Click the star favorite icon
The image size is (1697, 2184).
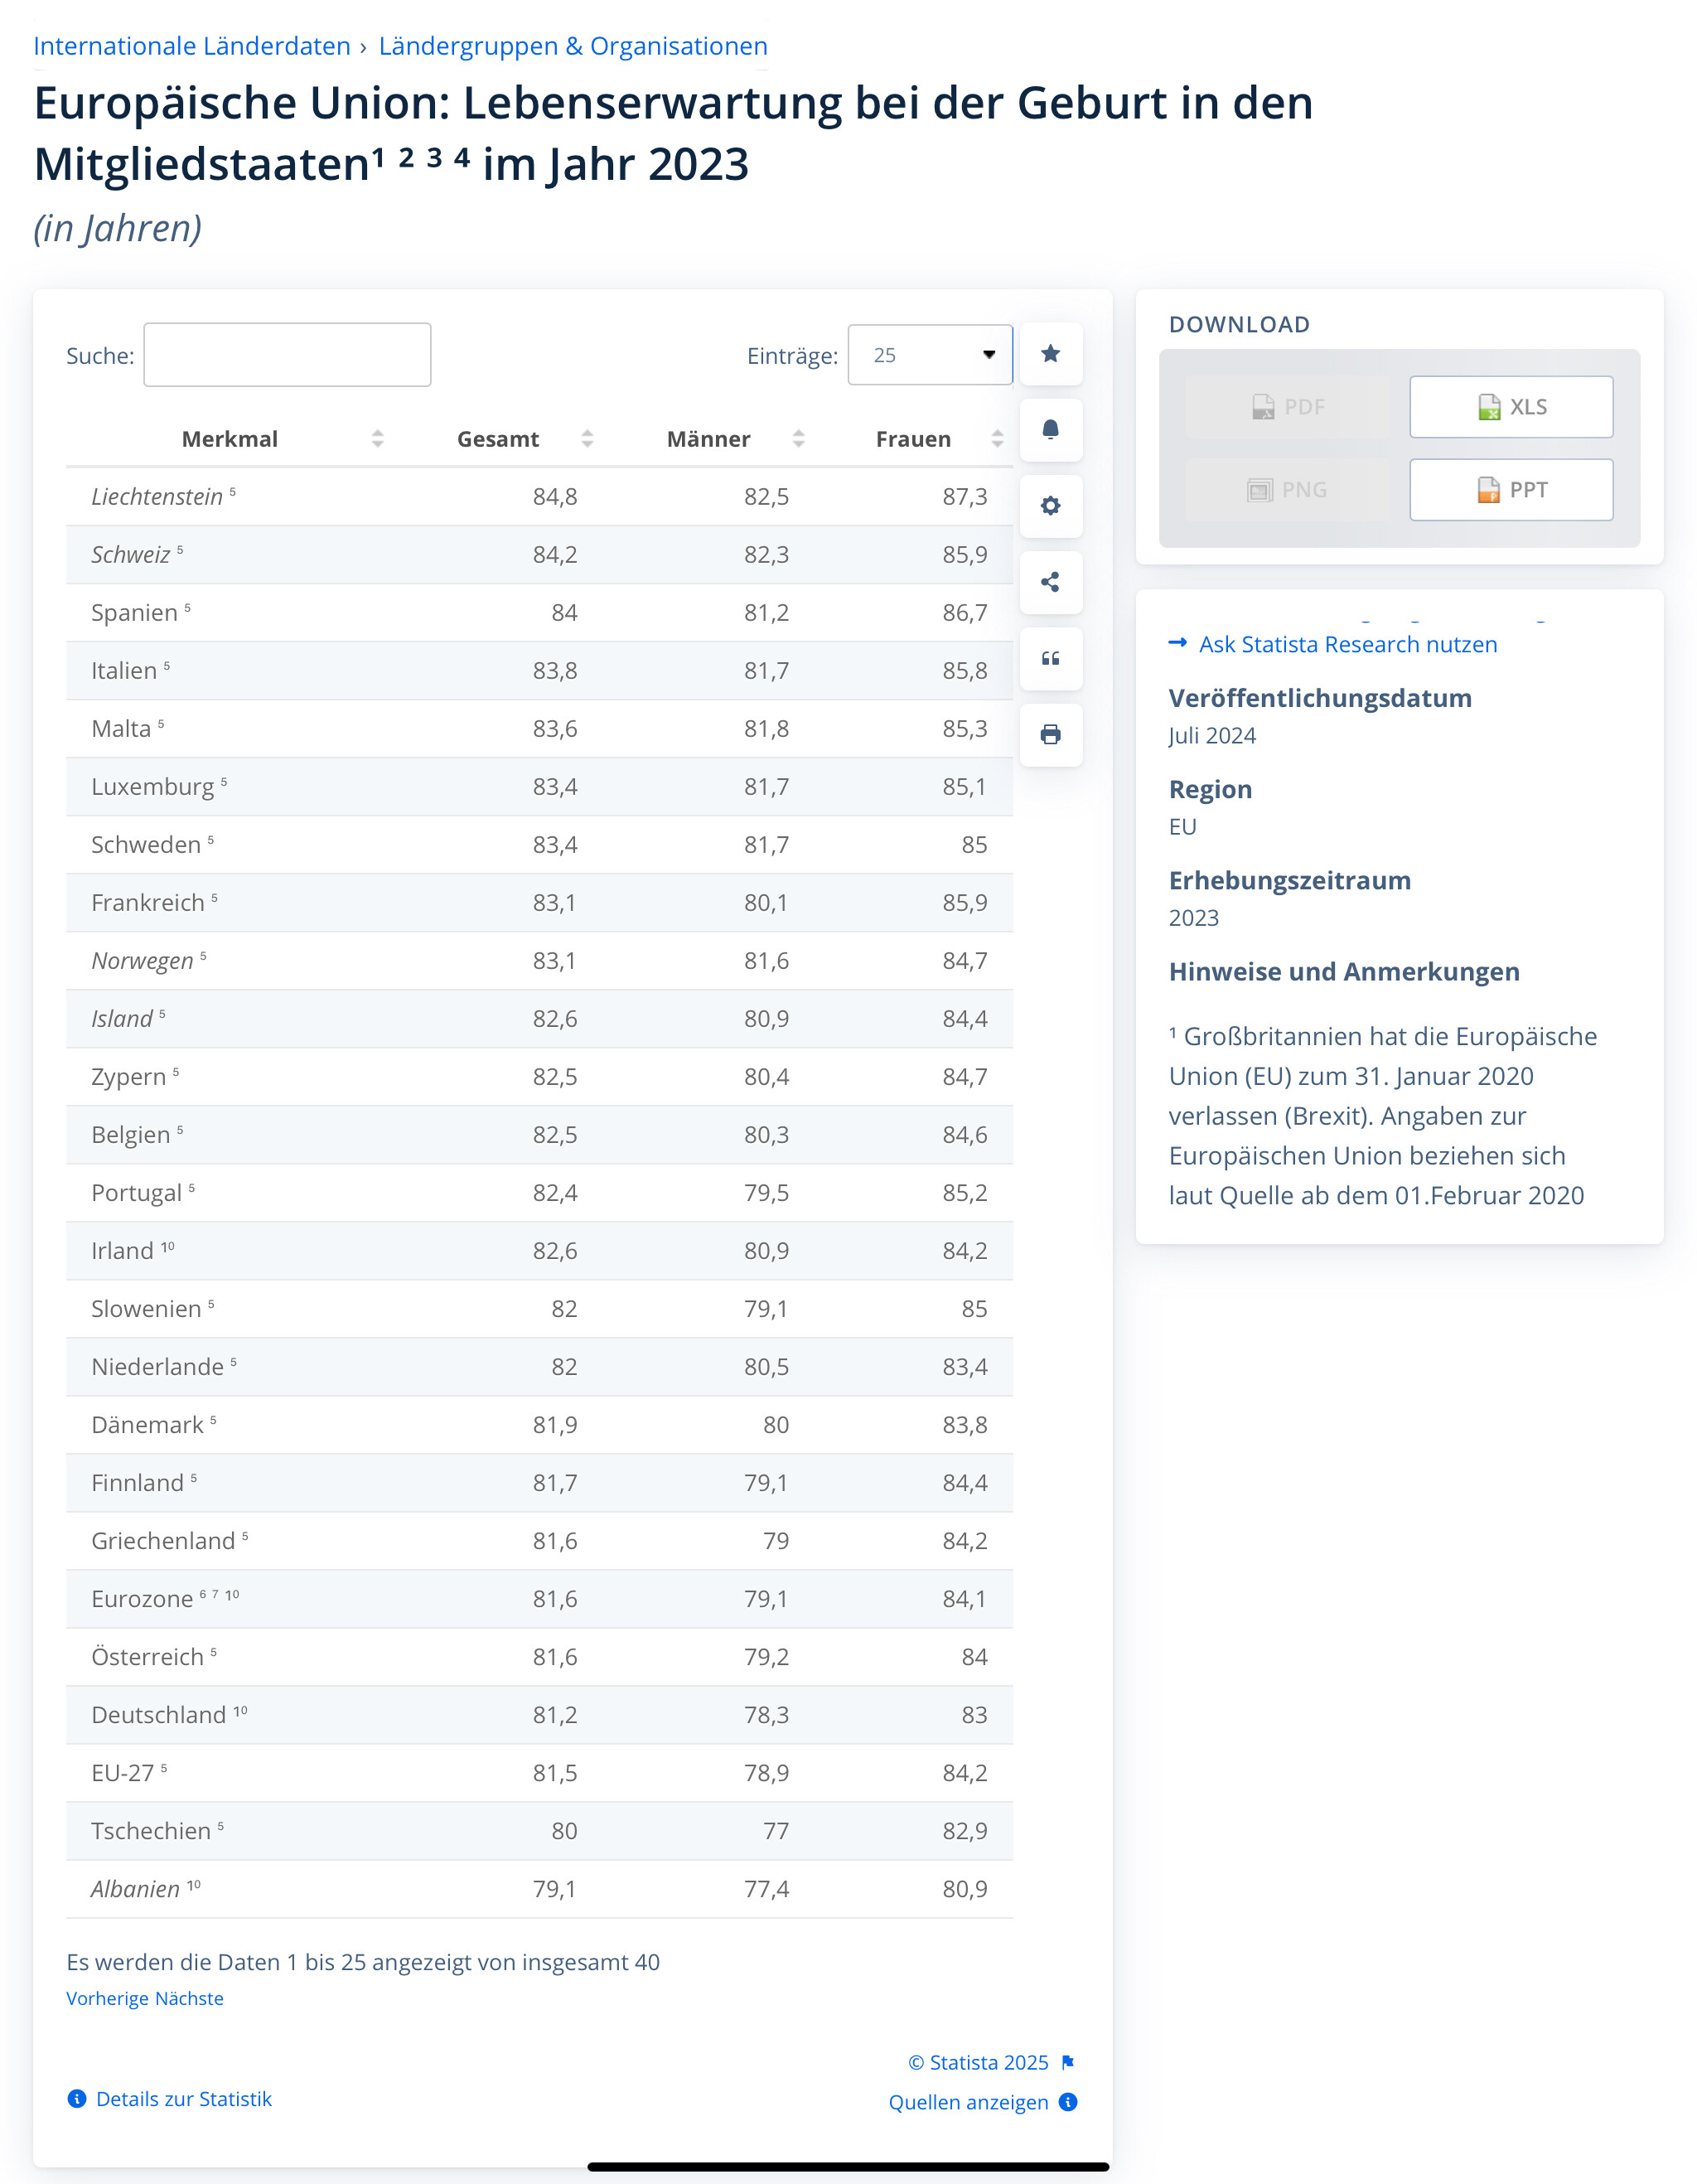click(1050, 354)
